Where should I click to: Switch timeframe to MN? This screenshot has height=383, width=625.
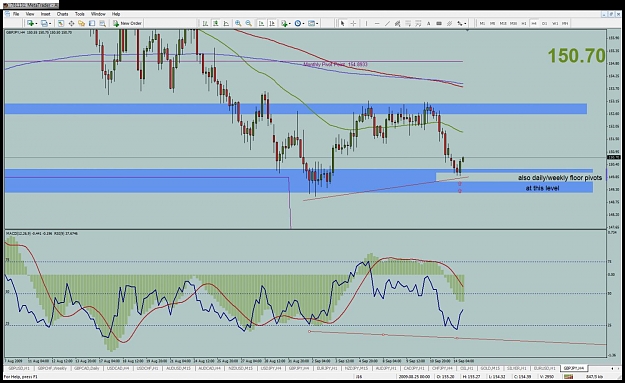[x=565, y=24]
